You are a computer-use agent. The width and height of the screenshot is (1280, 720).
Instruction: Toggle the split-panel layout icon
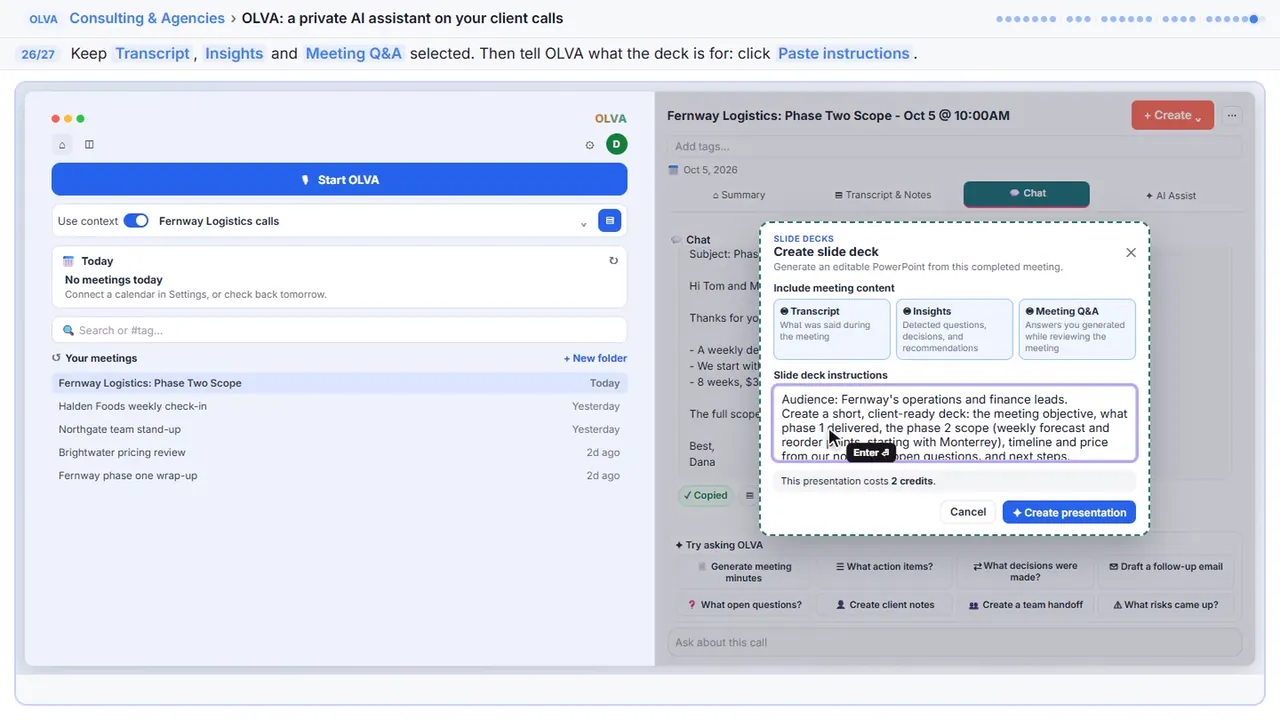(89, 145)
